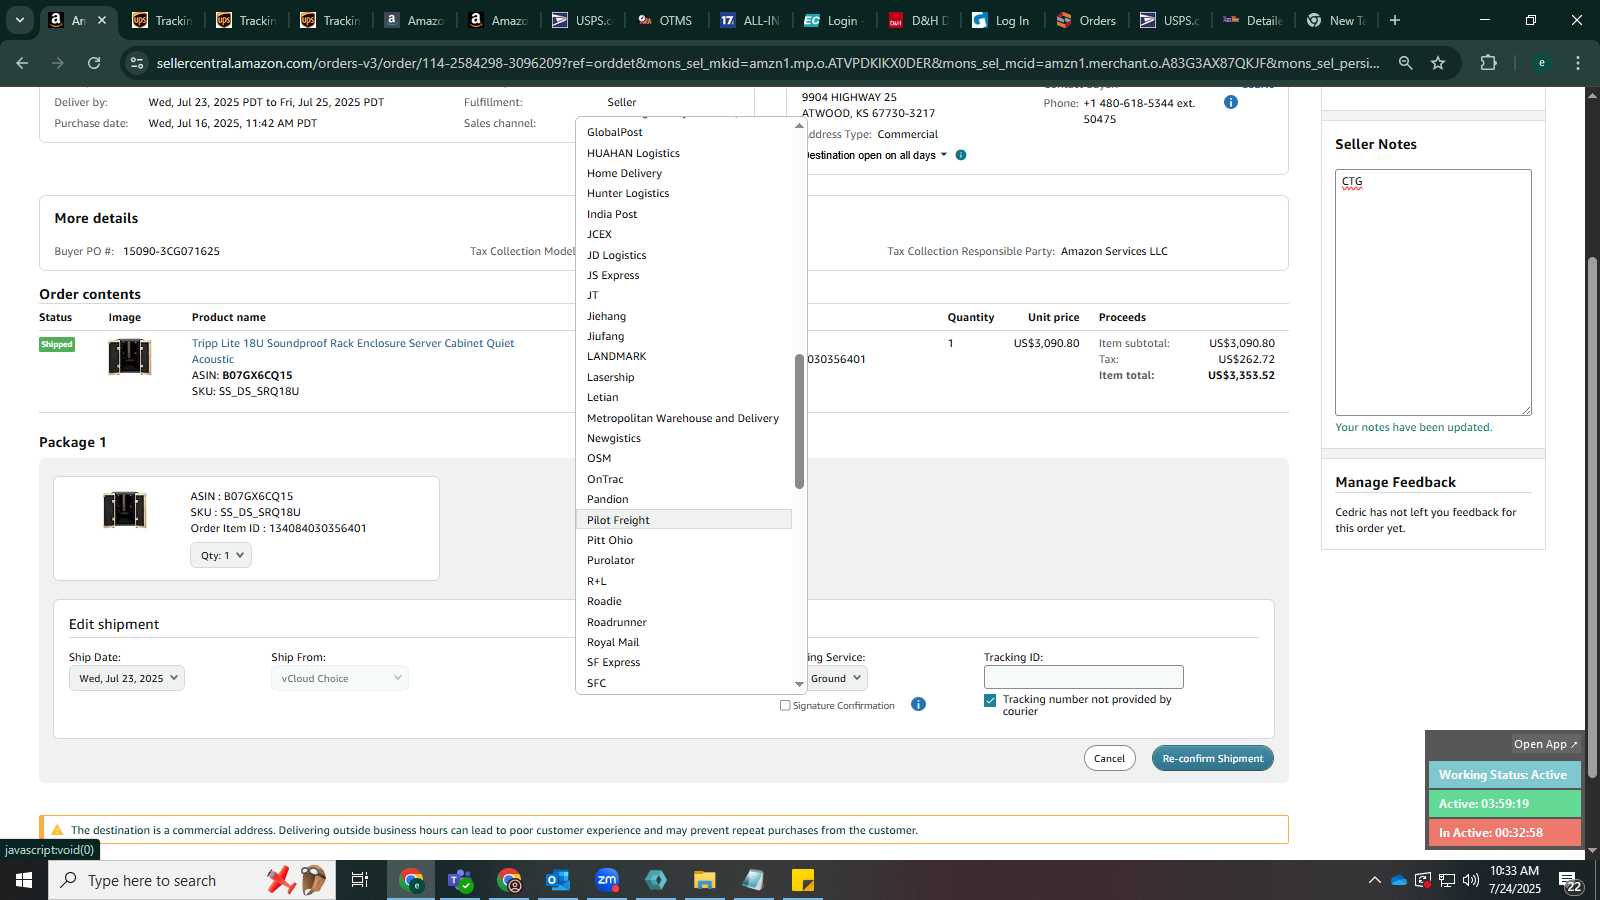Screen dimensions: 1600x900
Task: Open Zoom from the taskbar
Action: pyautogui.click(x=607, y=880)
